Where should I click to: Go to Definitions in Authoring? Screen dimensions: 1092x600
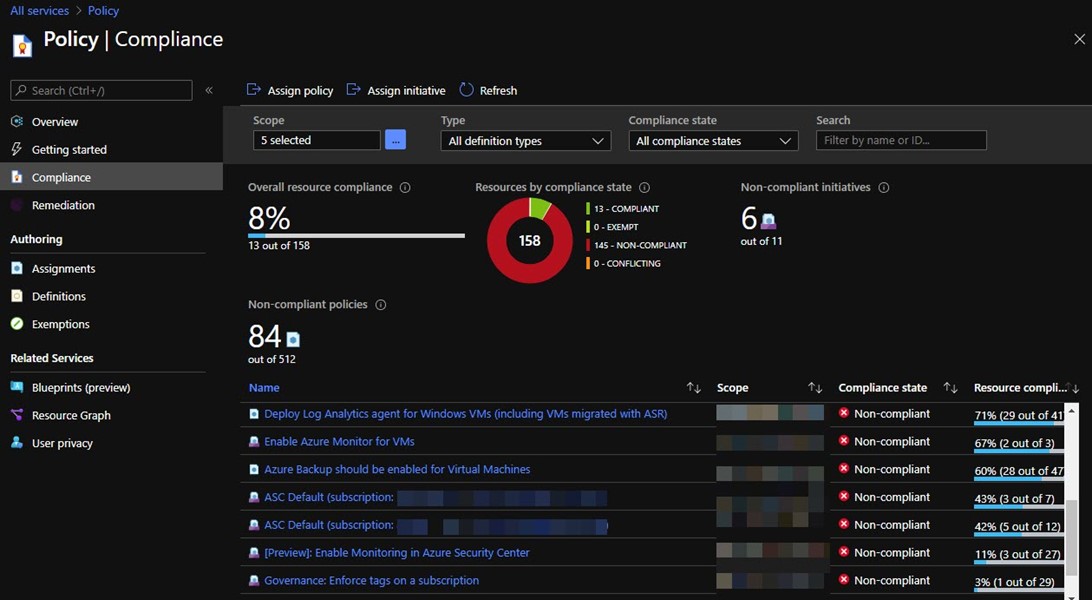[x=58, y=296]
